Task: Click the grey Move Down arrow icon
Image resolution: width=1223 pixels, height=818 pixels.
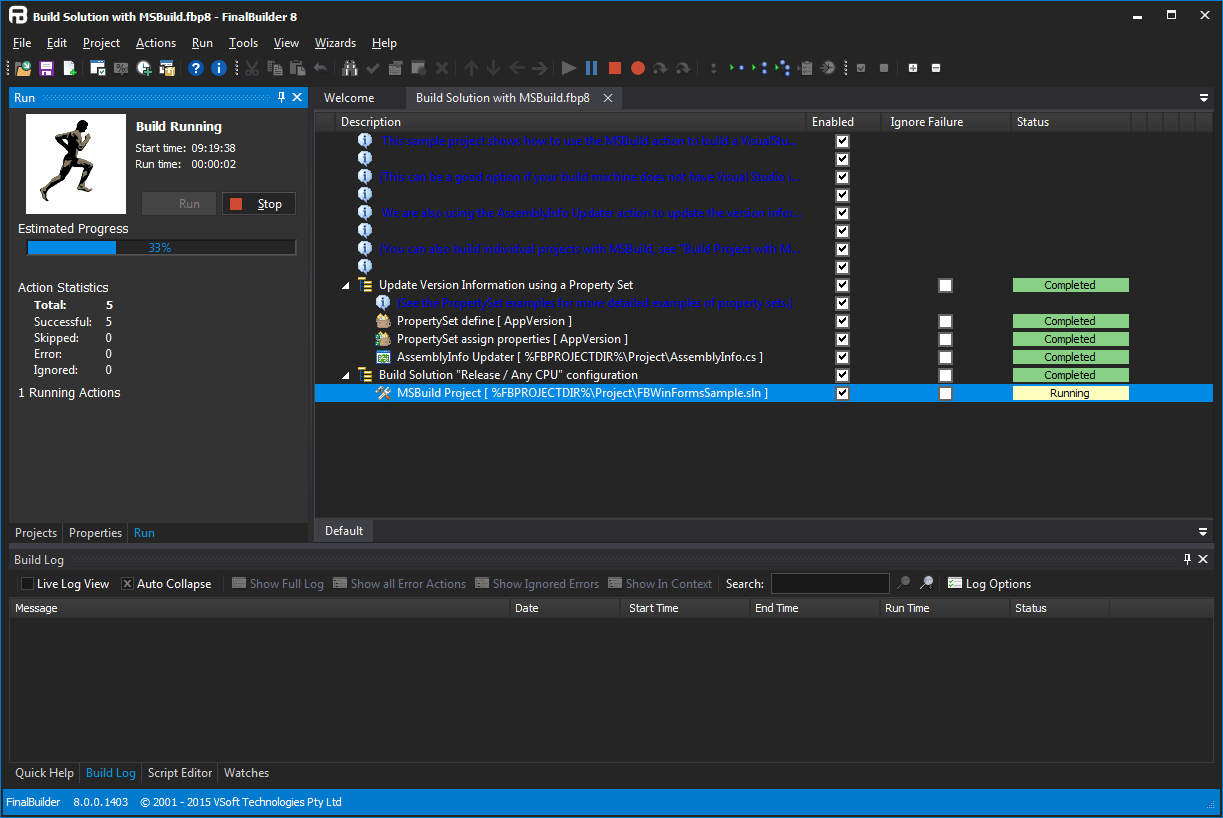Action: click(493, 68)
